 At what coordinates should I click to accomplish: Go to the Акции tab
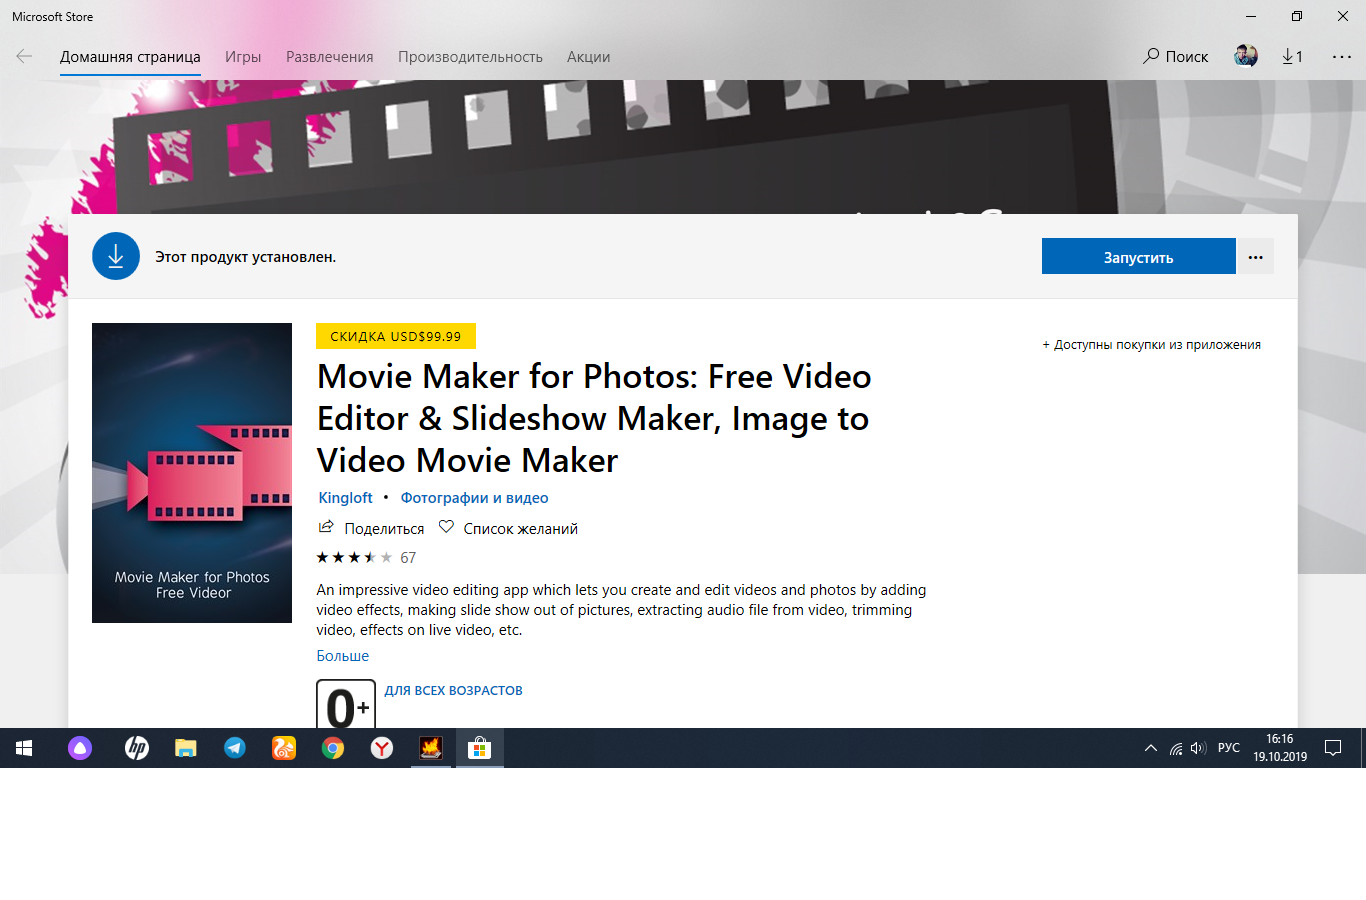588,57
